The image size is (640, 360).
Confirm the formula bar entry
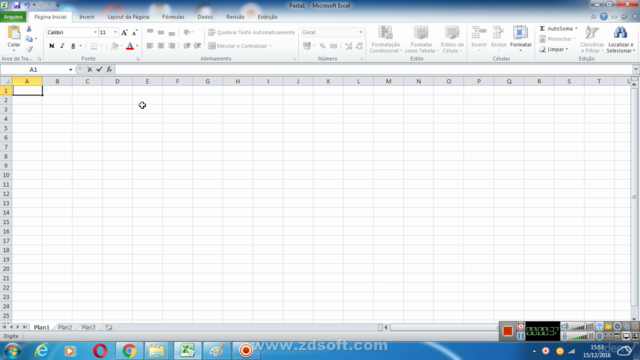pyautogui.click(x=99, y=69)
